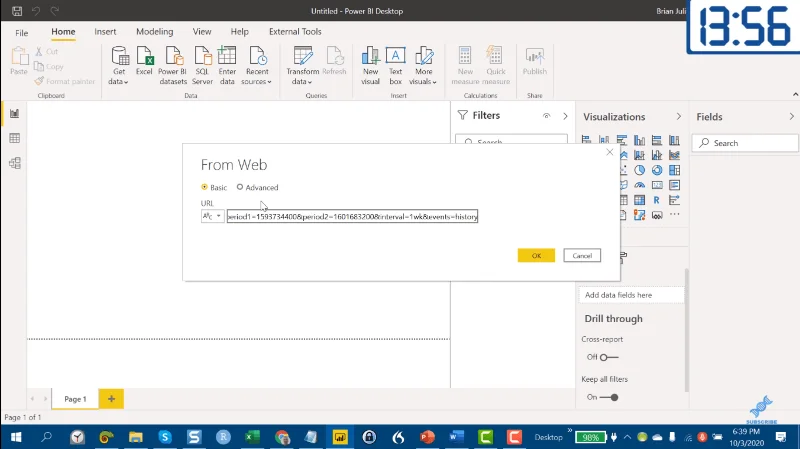Open more visualizations ellipsis menu
This screenshot has width=800, height=449.
point(674,215)
